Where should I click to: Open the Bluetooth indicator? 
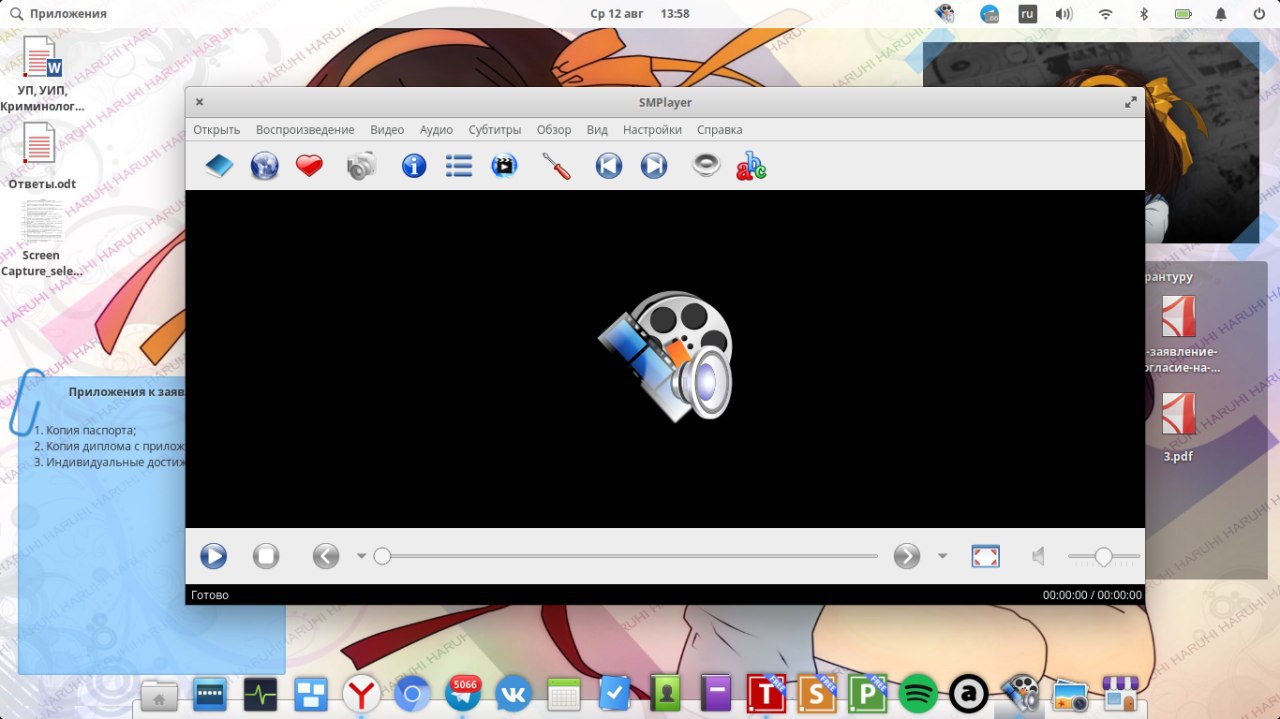coord(1144,14)
